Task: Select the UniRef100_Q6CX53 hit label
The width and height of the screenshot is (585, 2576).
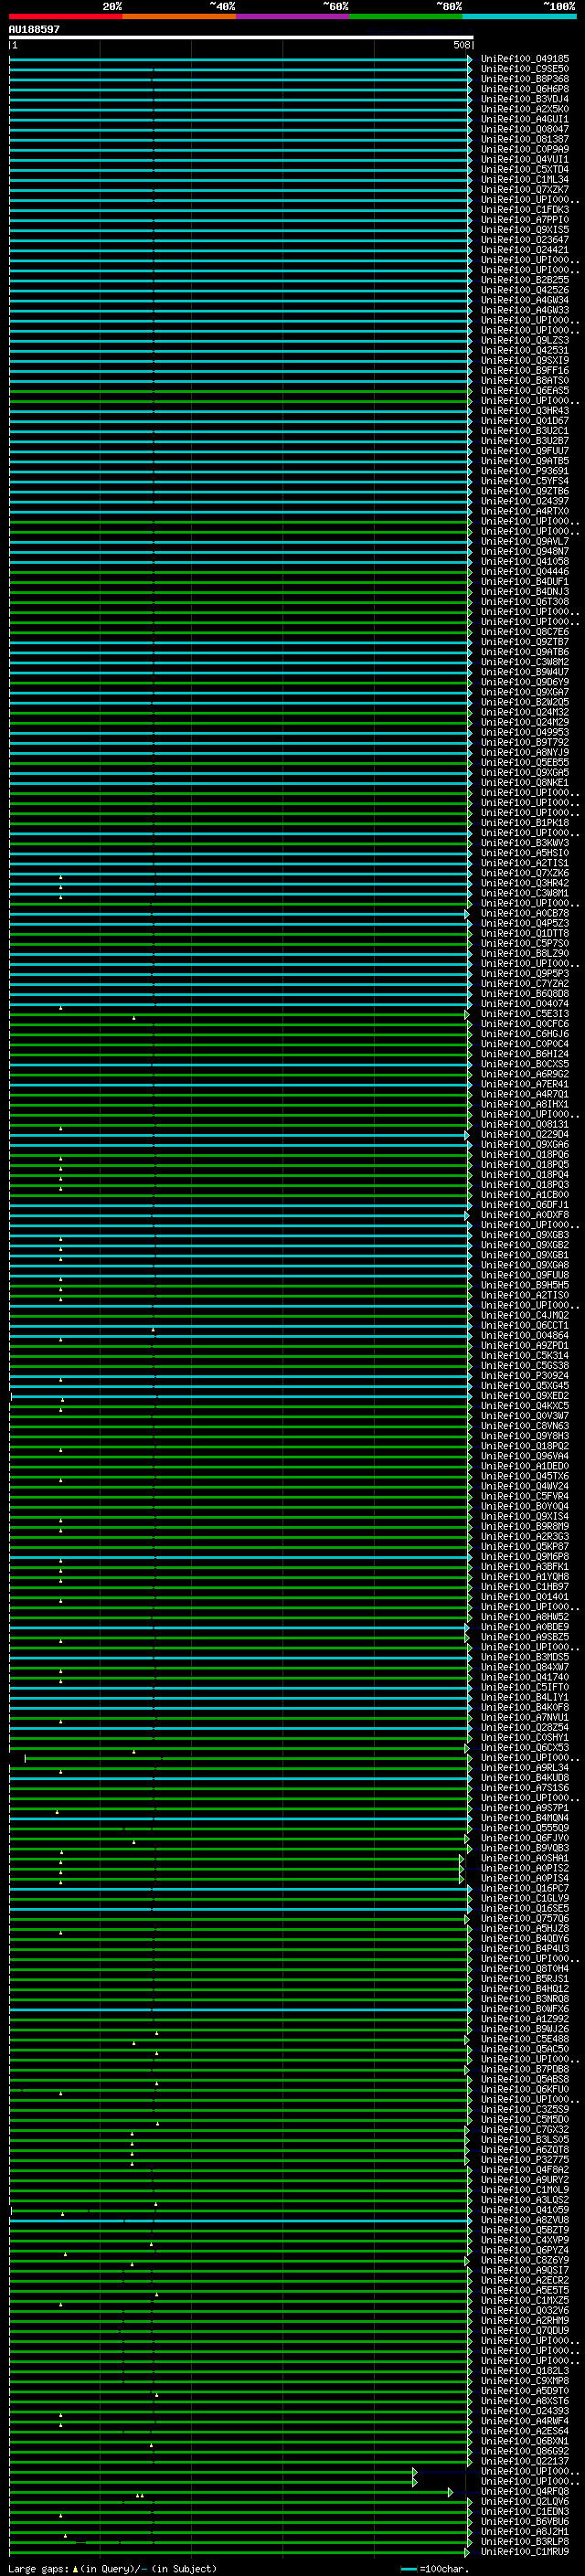Action: [x=524, y=1747]
